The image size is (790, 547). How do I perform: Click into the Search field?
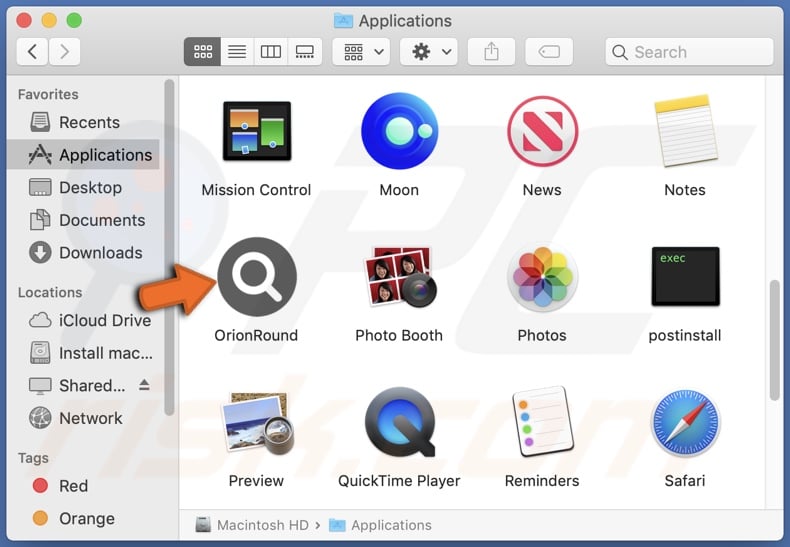(689, 52)
